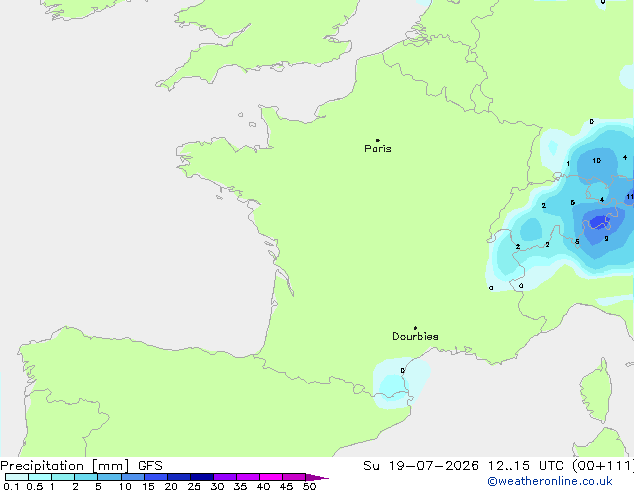Click the '(00+111)' forecast offset text
The height and width of the screenshot is (490, 634).
tap(603, 466)
